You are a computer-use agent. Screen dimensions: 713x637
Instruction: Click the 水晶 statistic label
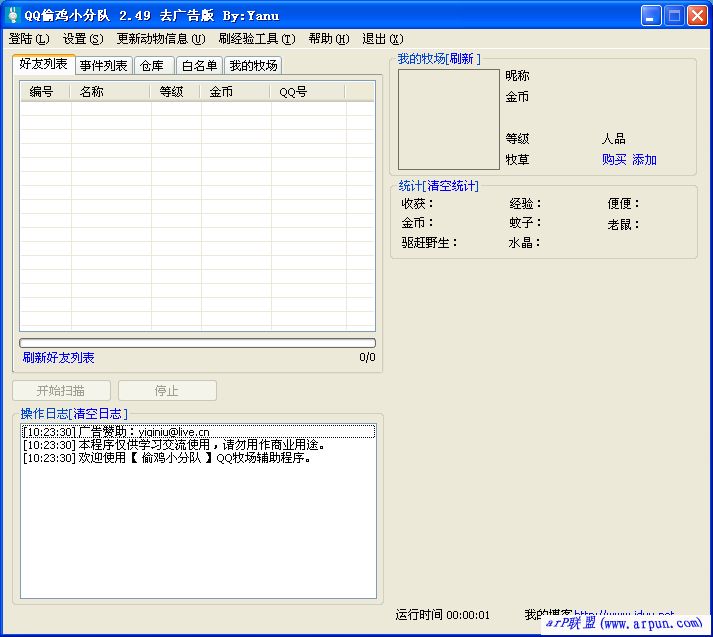pos(525,243)
